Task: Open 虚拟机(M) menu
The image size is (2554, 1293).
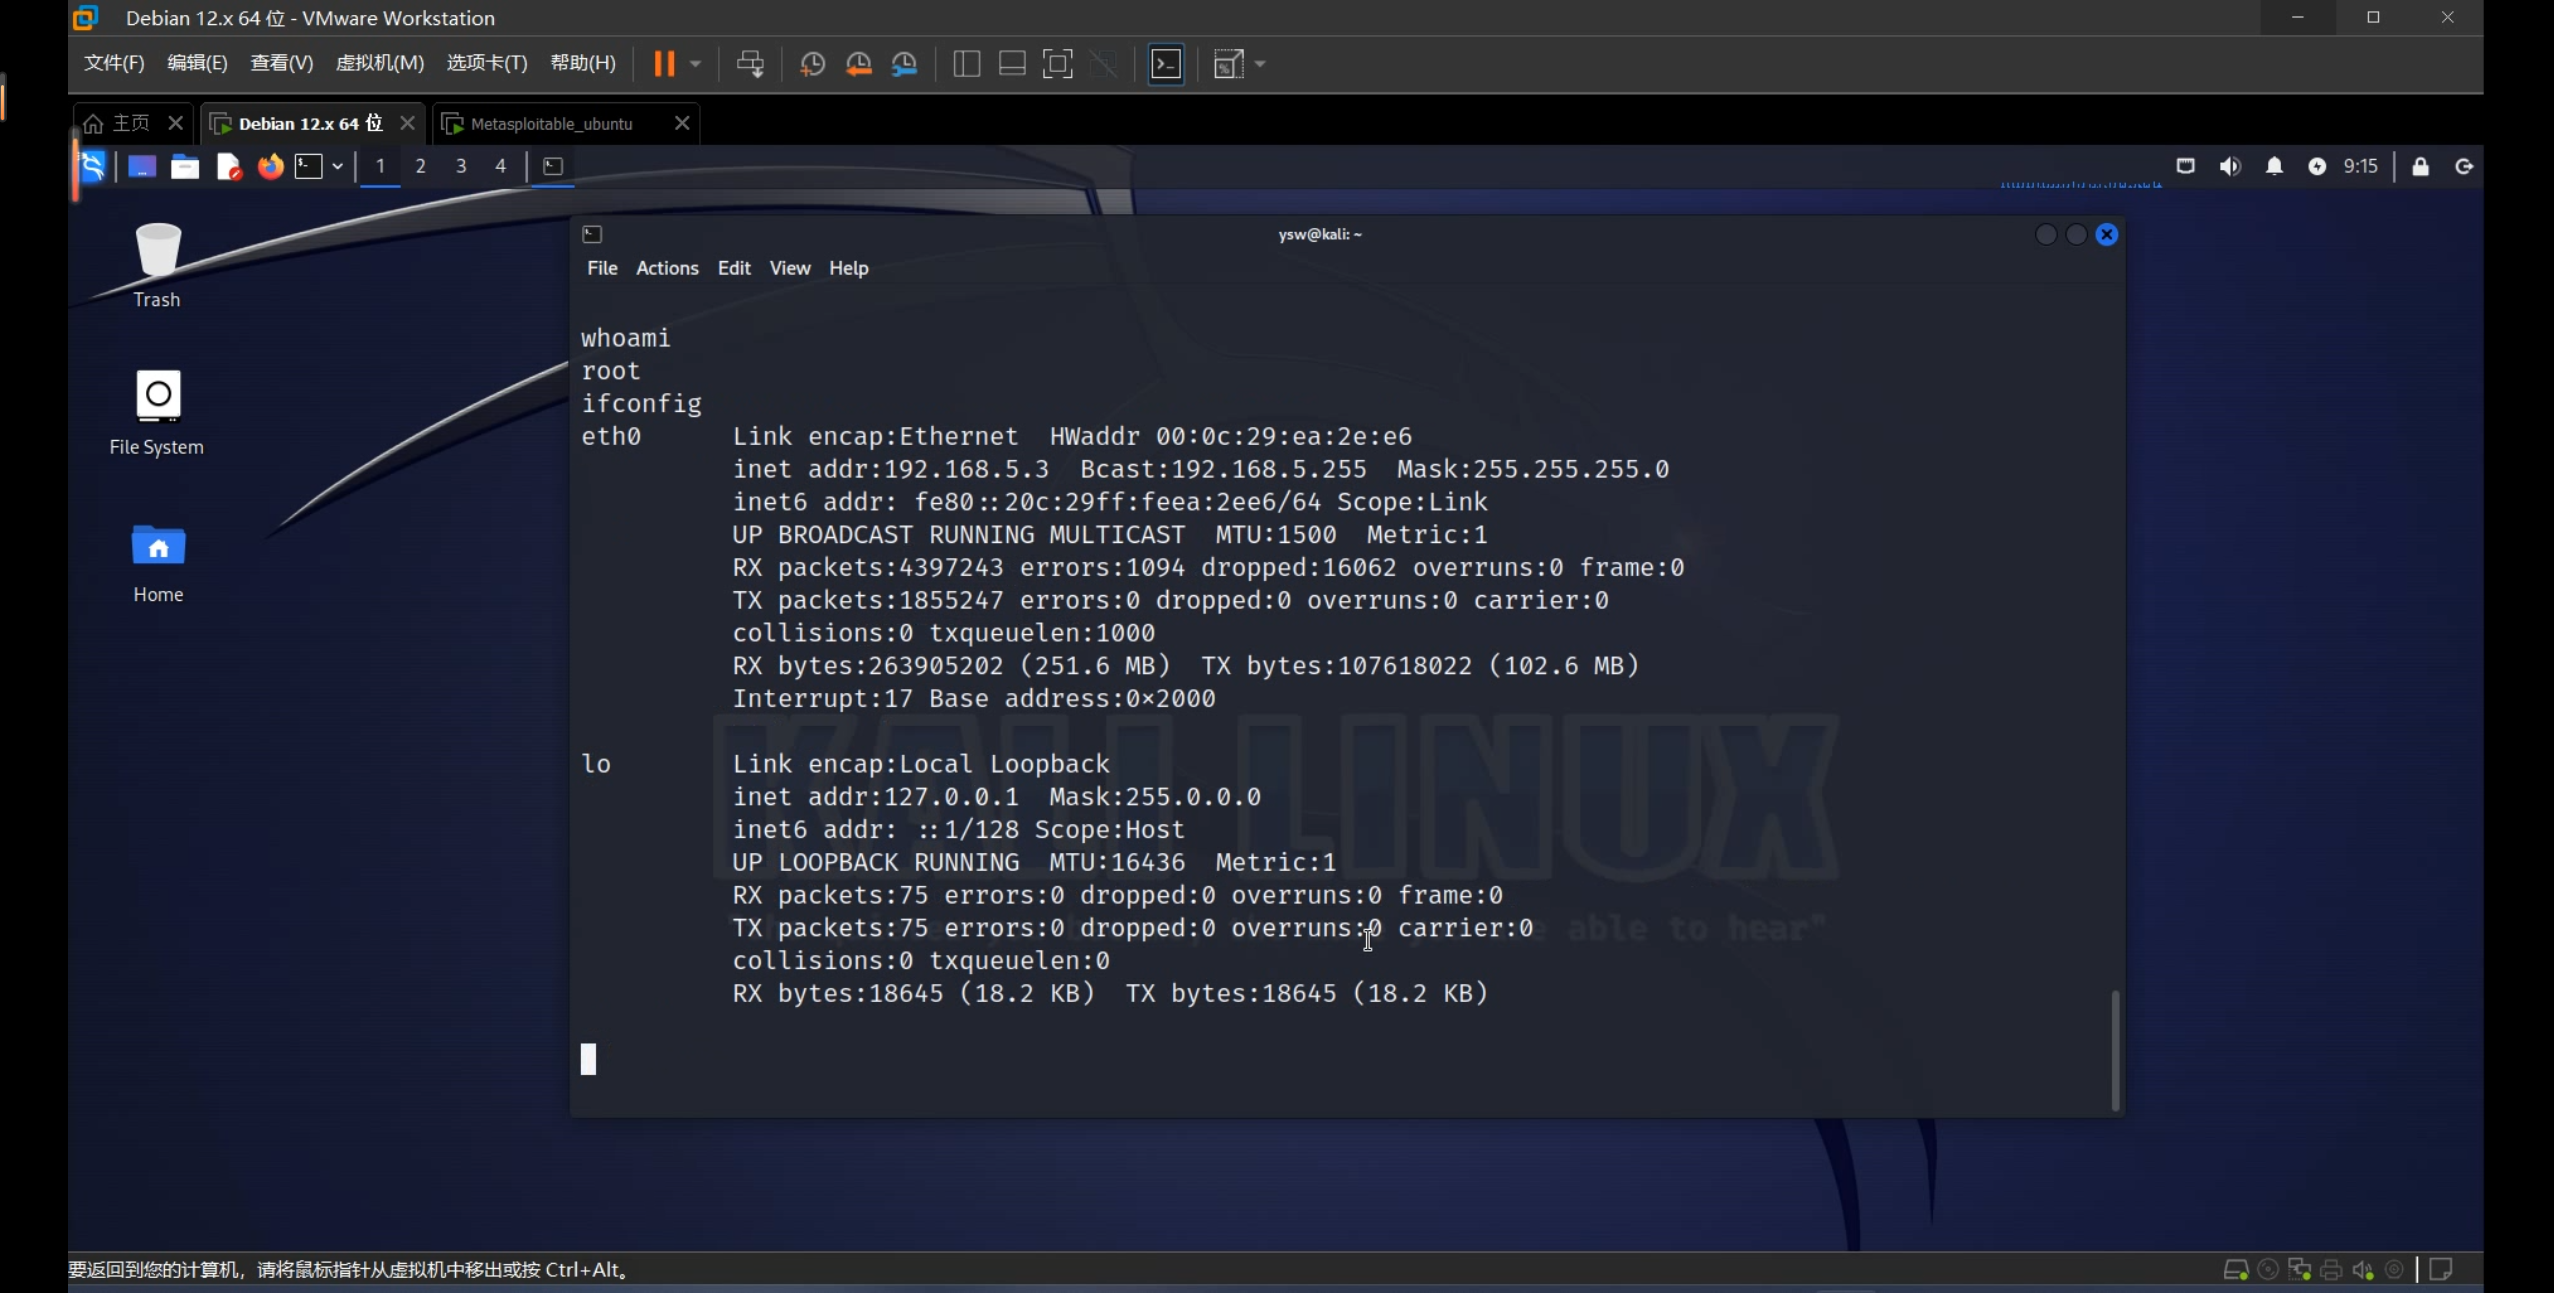Action: [379, 63]
